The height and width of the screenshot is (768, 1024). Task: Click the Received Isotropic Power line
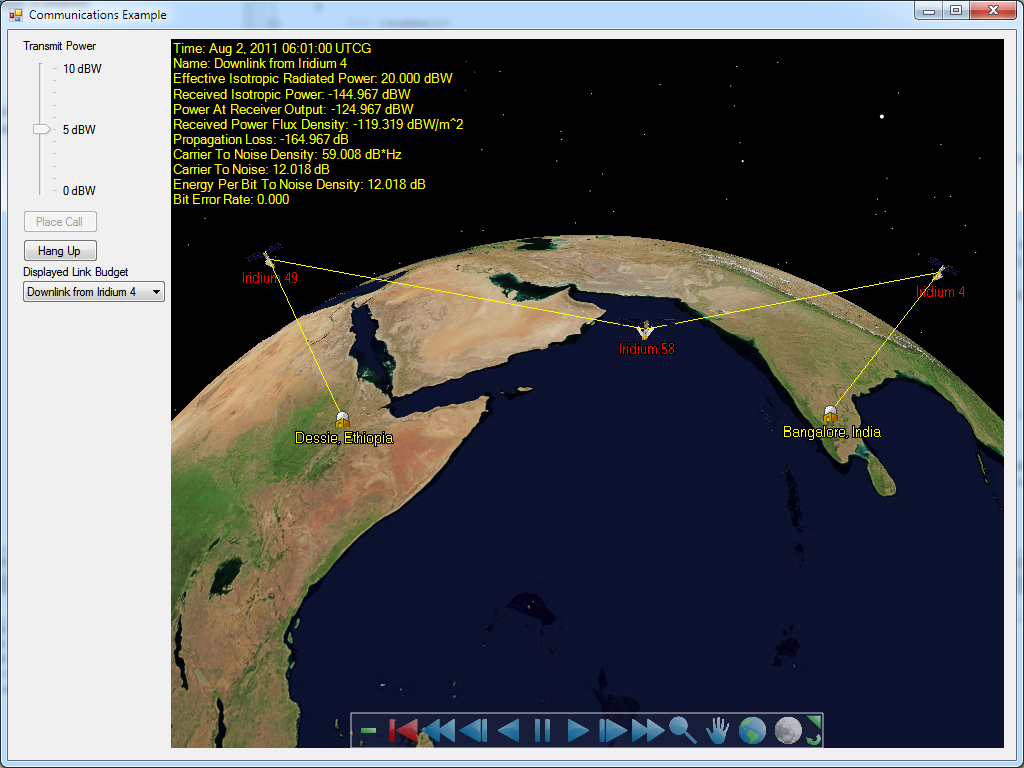pos(292,94)
